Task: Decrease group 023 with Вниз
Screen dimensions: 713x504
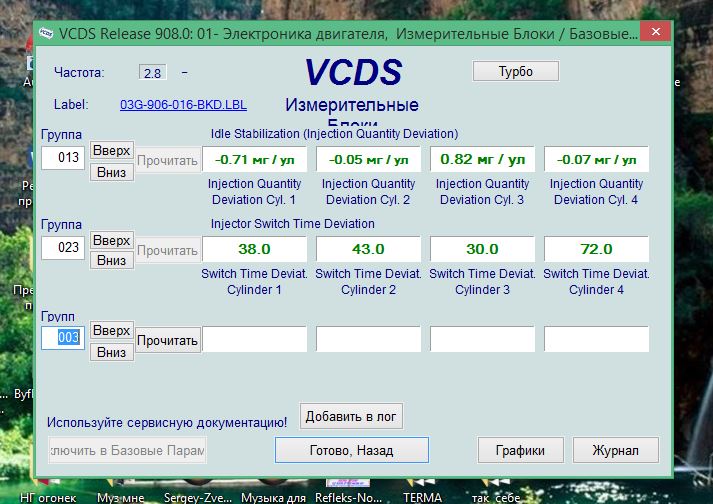Action: tap(111, 261)
